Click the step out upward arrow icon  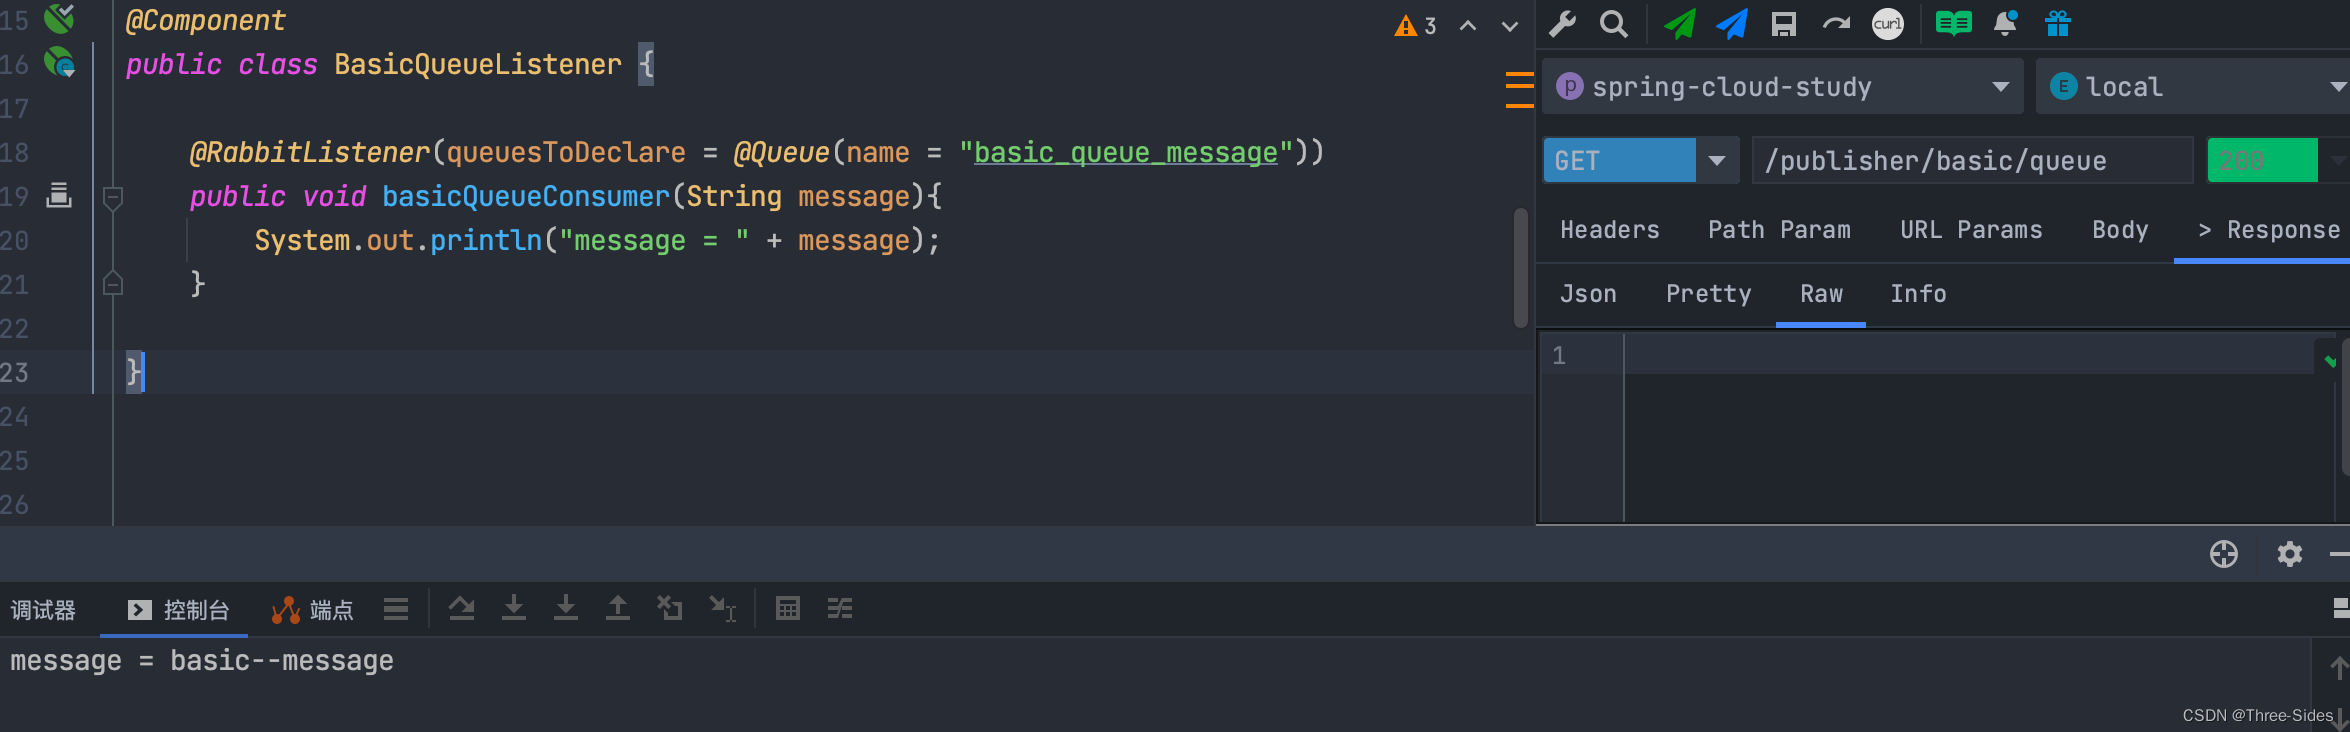[618, 608]
